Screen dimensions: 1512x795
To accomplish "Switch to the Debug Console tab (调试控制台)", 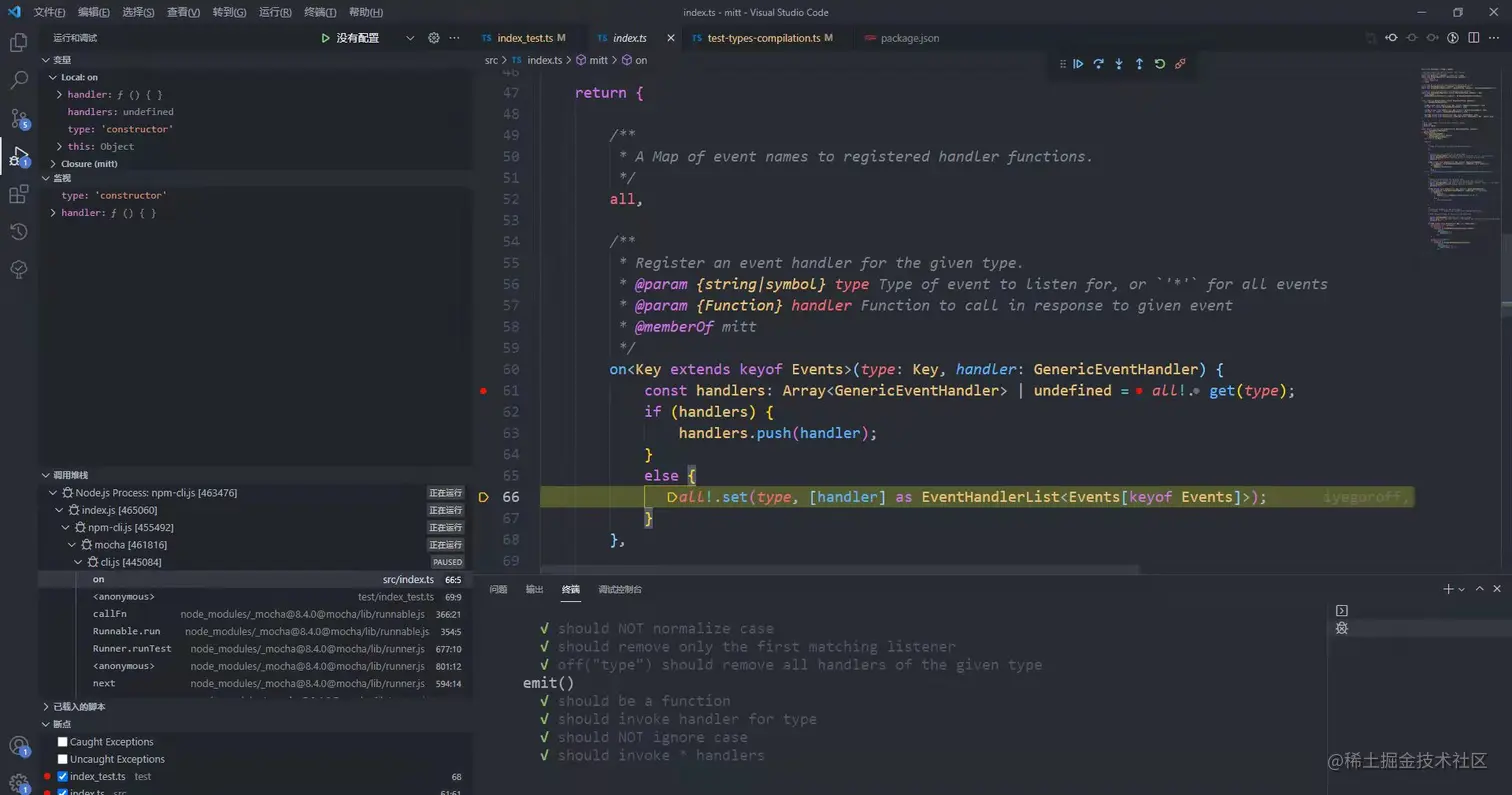I will 620,590.
